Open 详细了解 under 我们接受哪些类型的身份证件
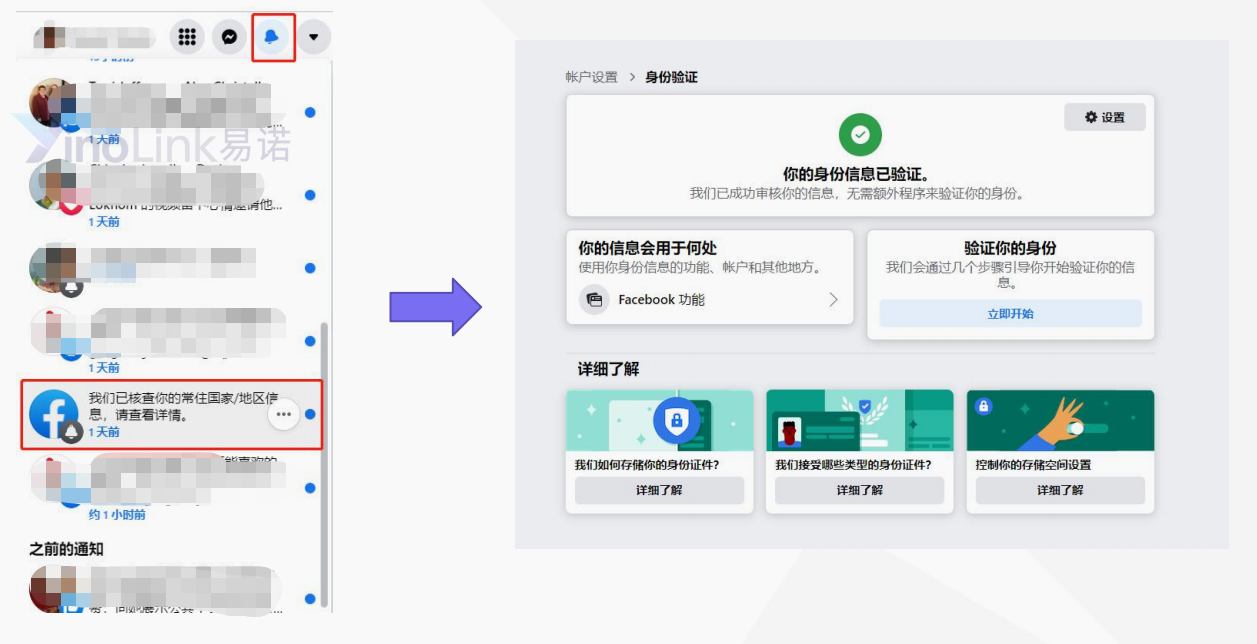Image resolution: width=1257 pixels, height=644 pixels. pos(860,490)
